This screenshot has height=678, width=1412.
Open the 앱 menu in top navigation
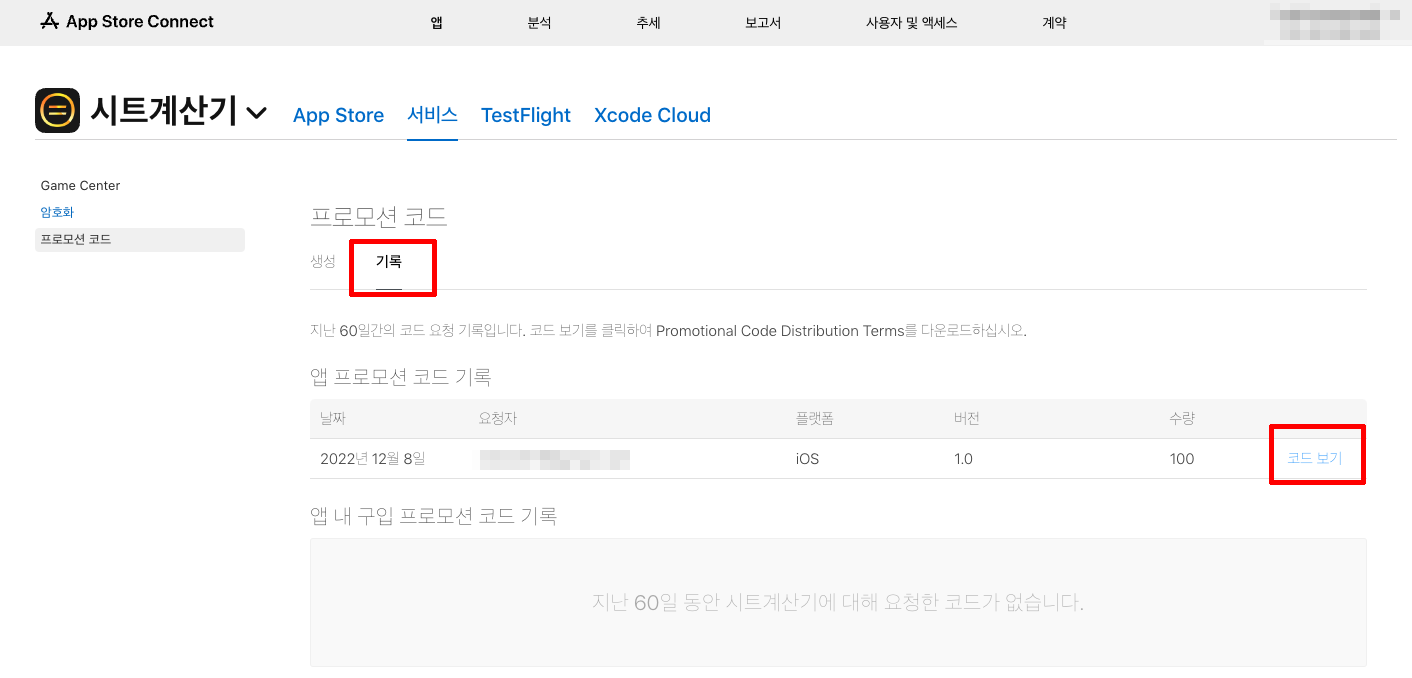point(437,22)
